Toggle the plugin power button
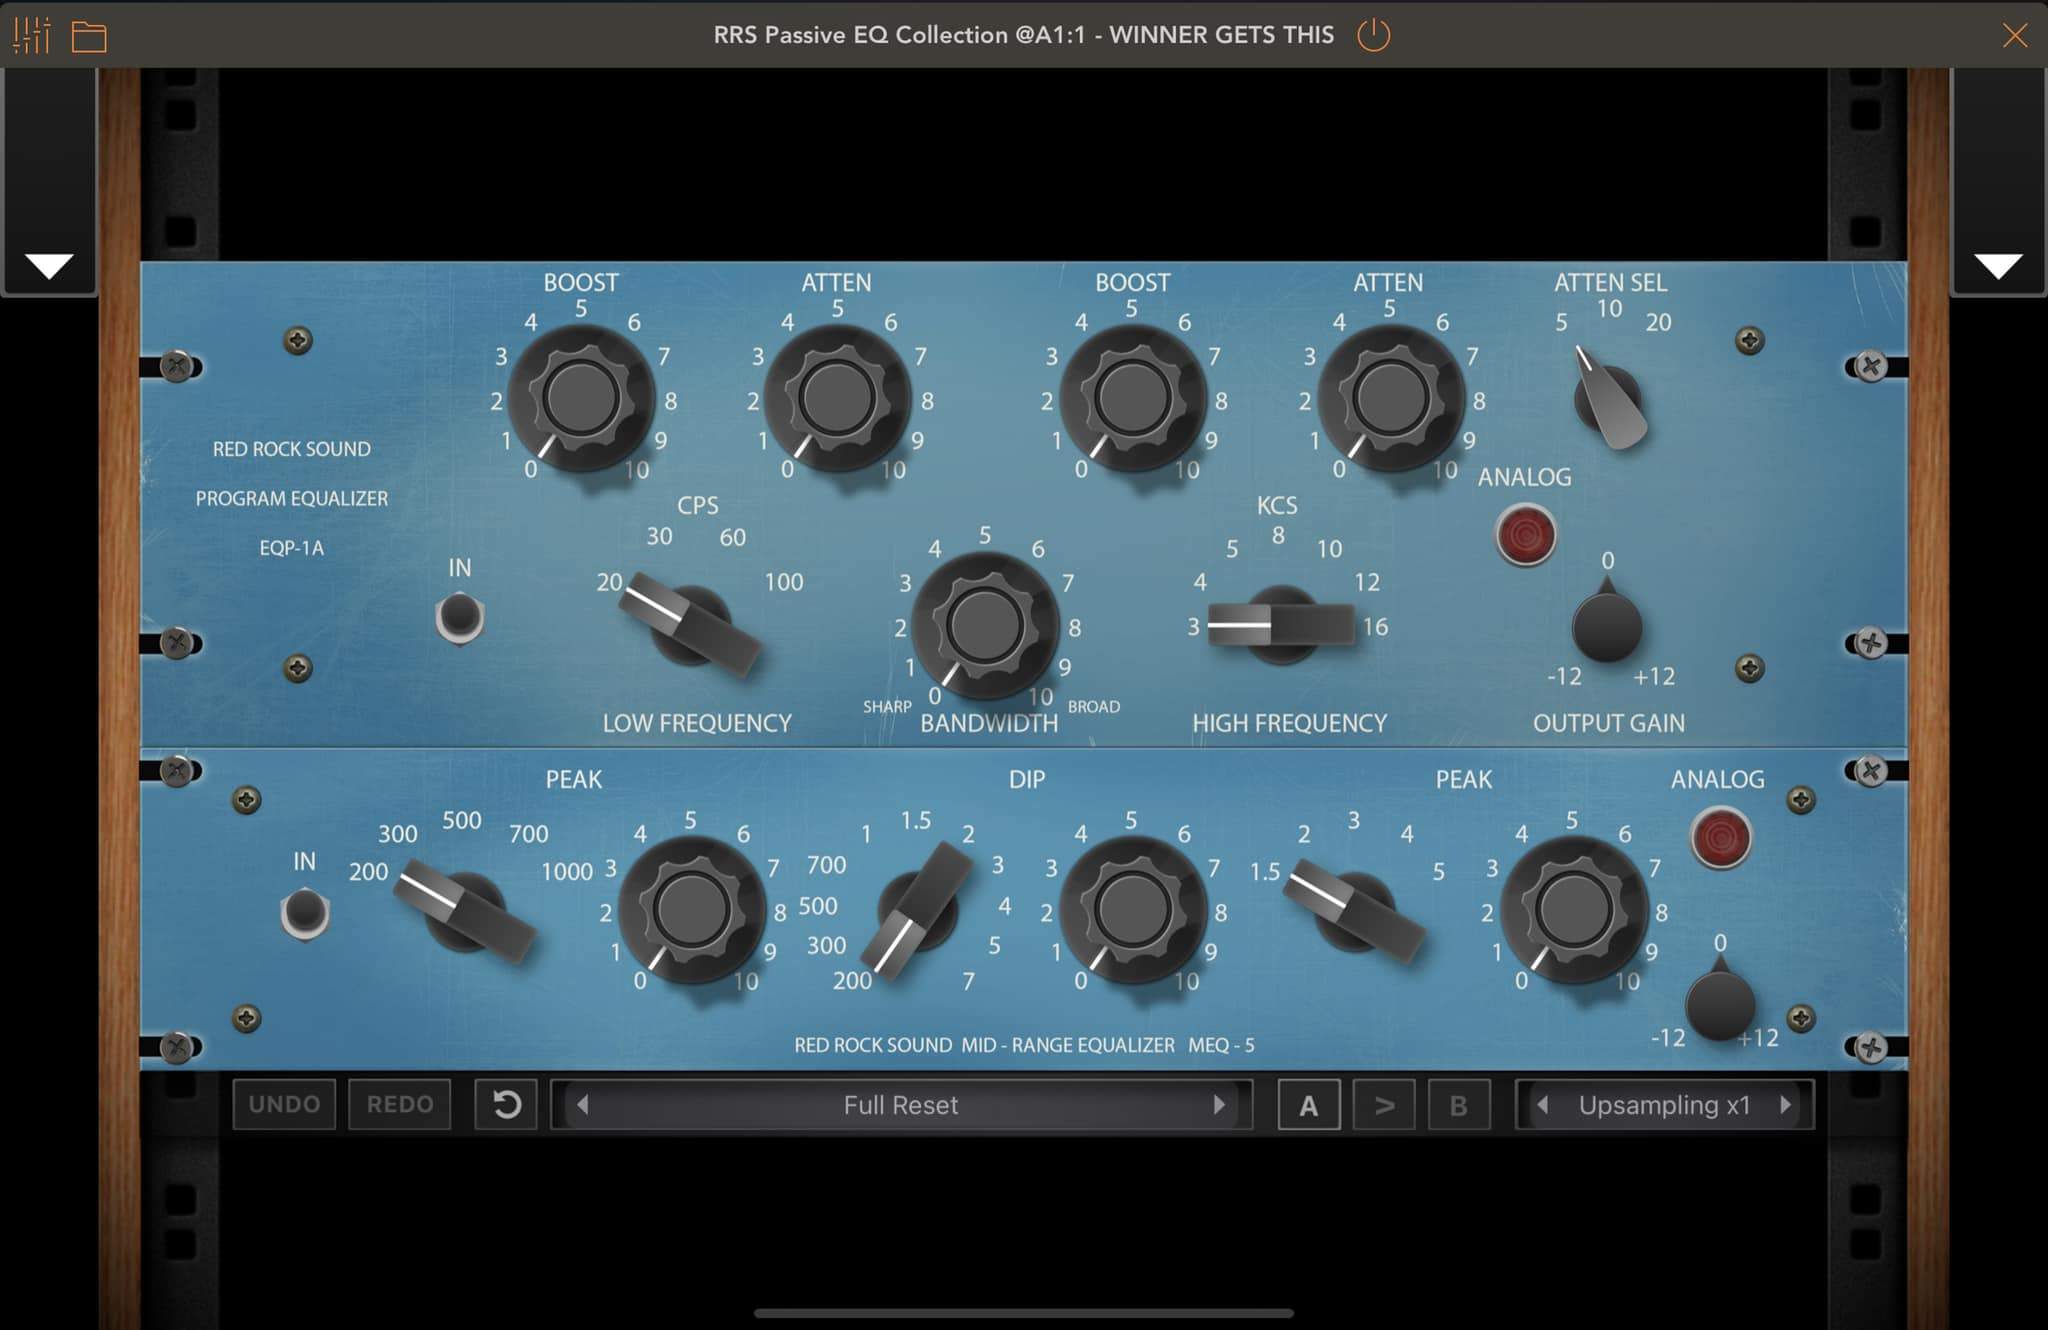Screen dimensions: 2048x1330 click(x=1373, y=35)
